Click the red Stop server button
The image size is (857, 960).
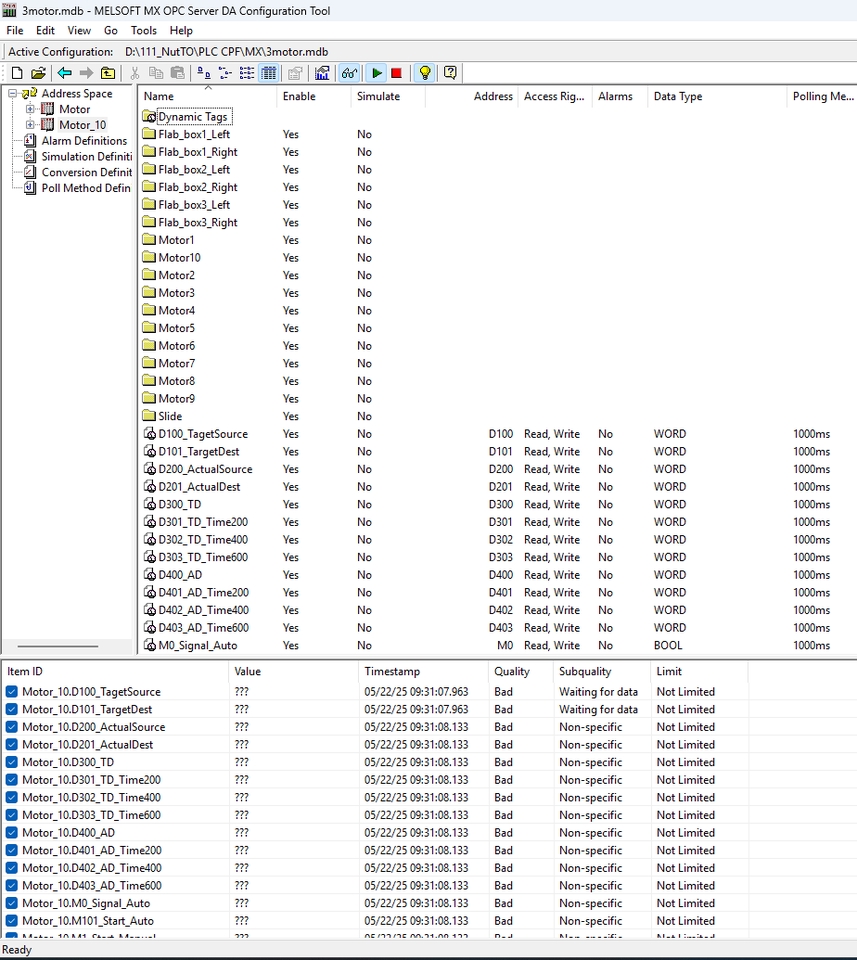coord(396,73)
